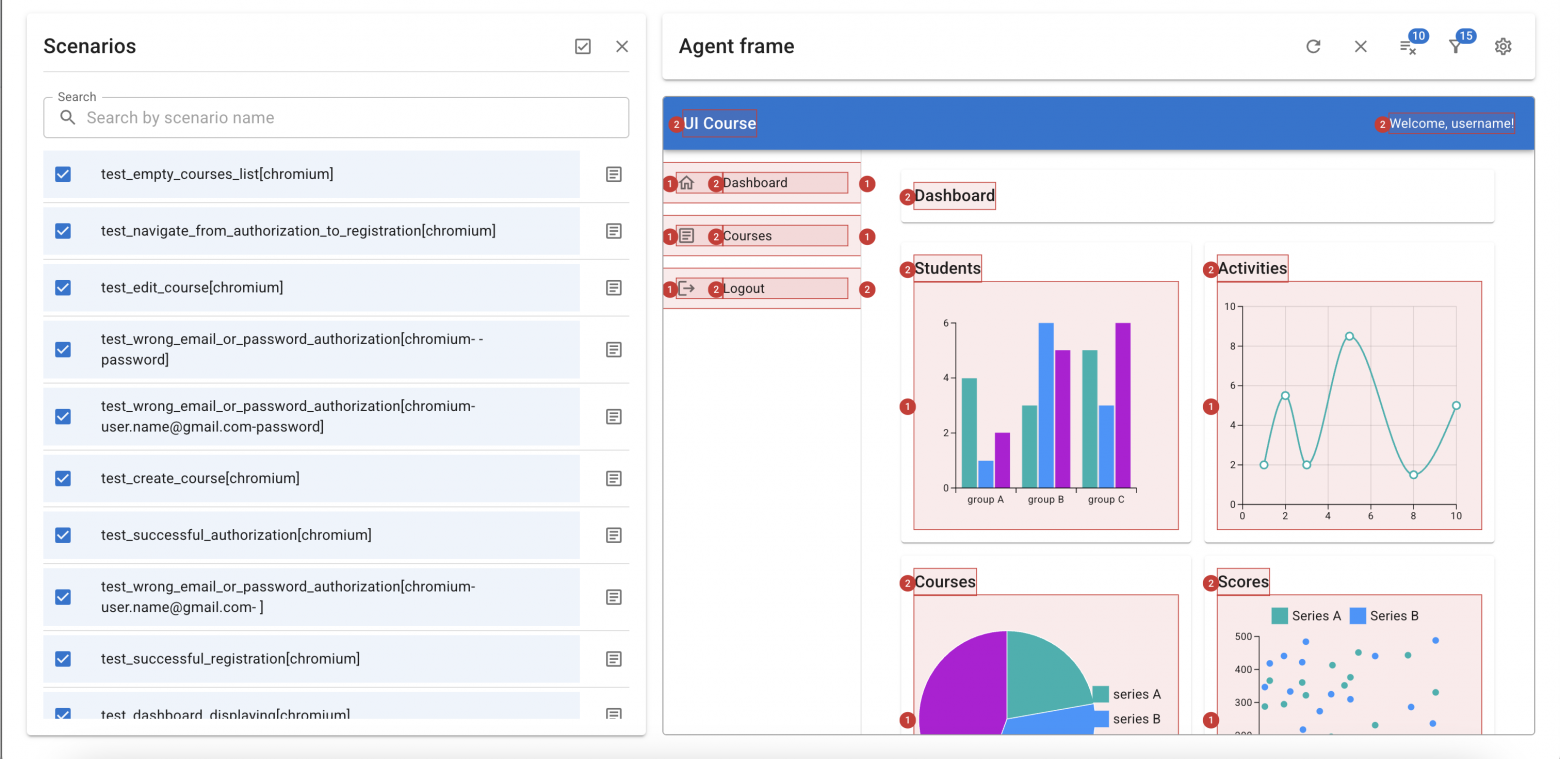Image resolution: width=1560 pixels, height=759 pixels.
Task: Uncheck test_empty_courses_list checkbox
Action: tap(63, 174)
